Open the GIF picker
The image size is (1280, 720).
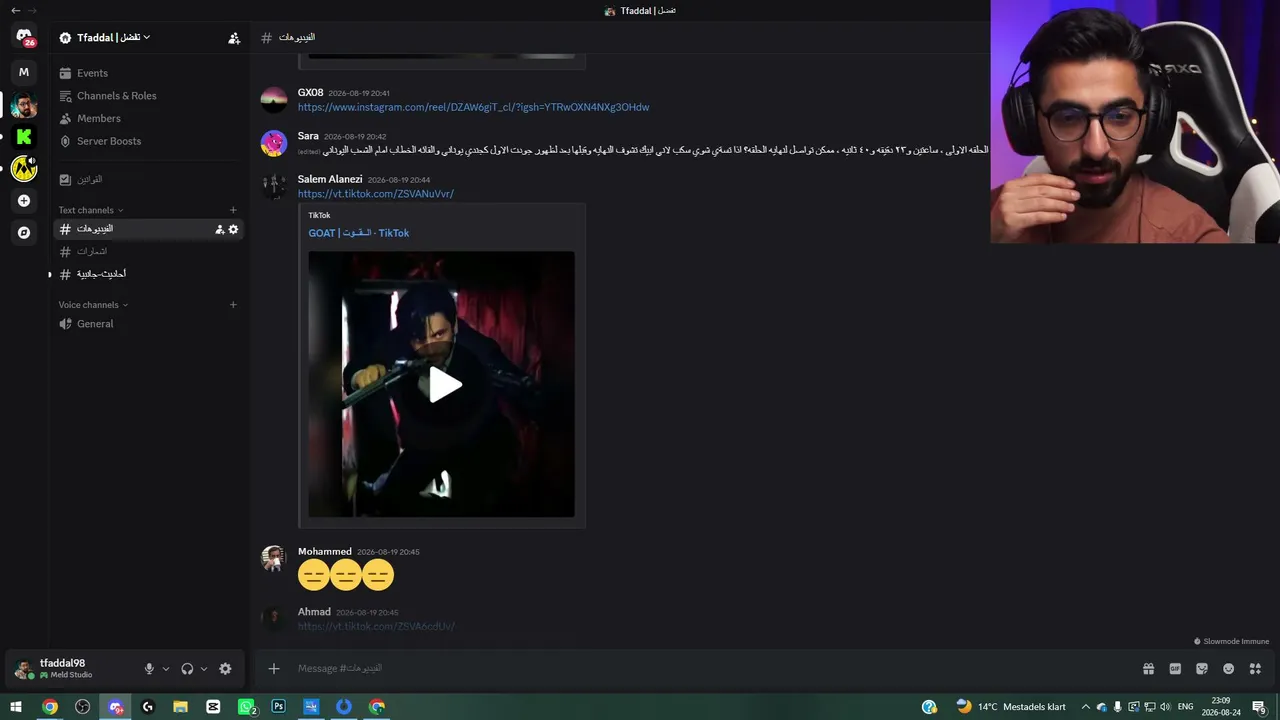click(x=1175, y=669)
